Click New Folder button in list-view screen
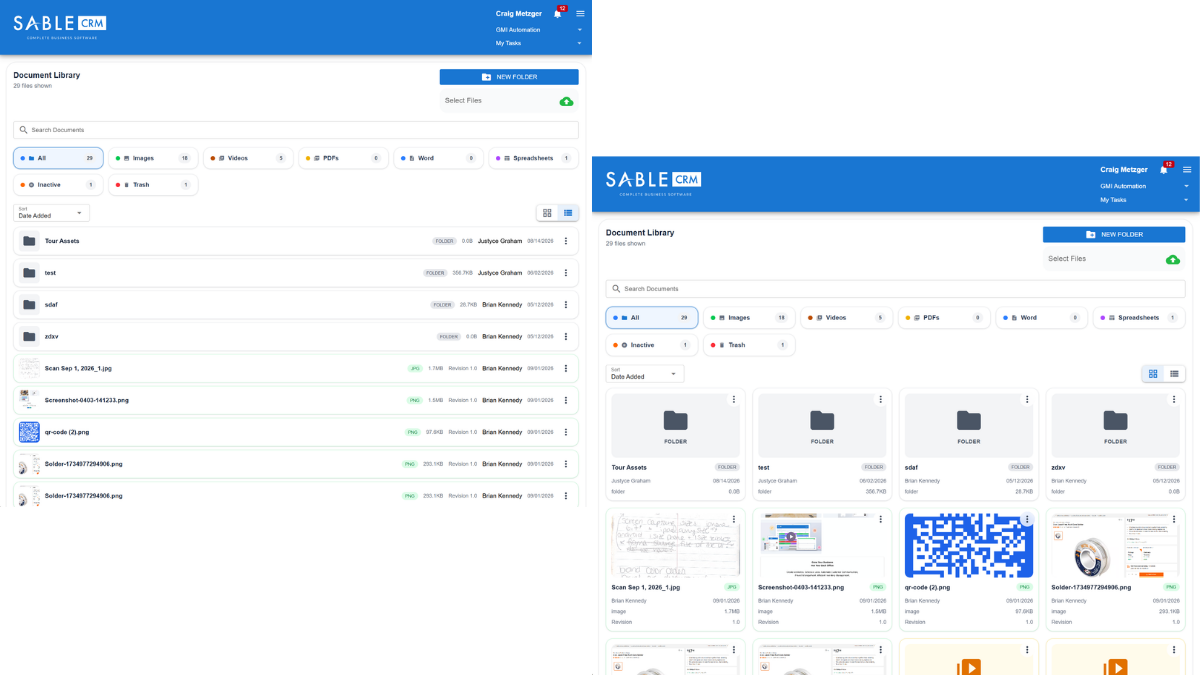 point(509,77)
